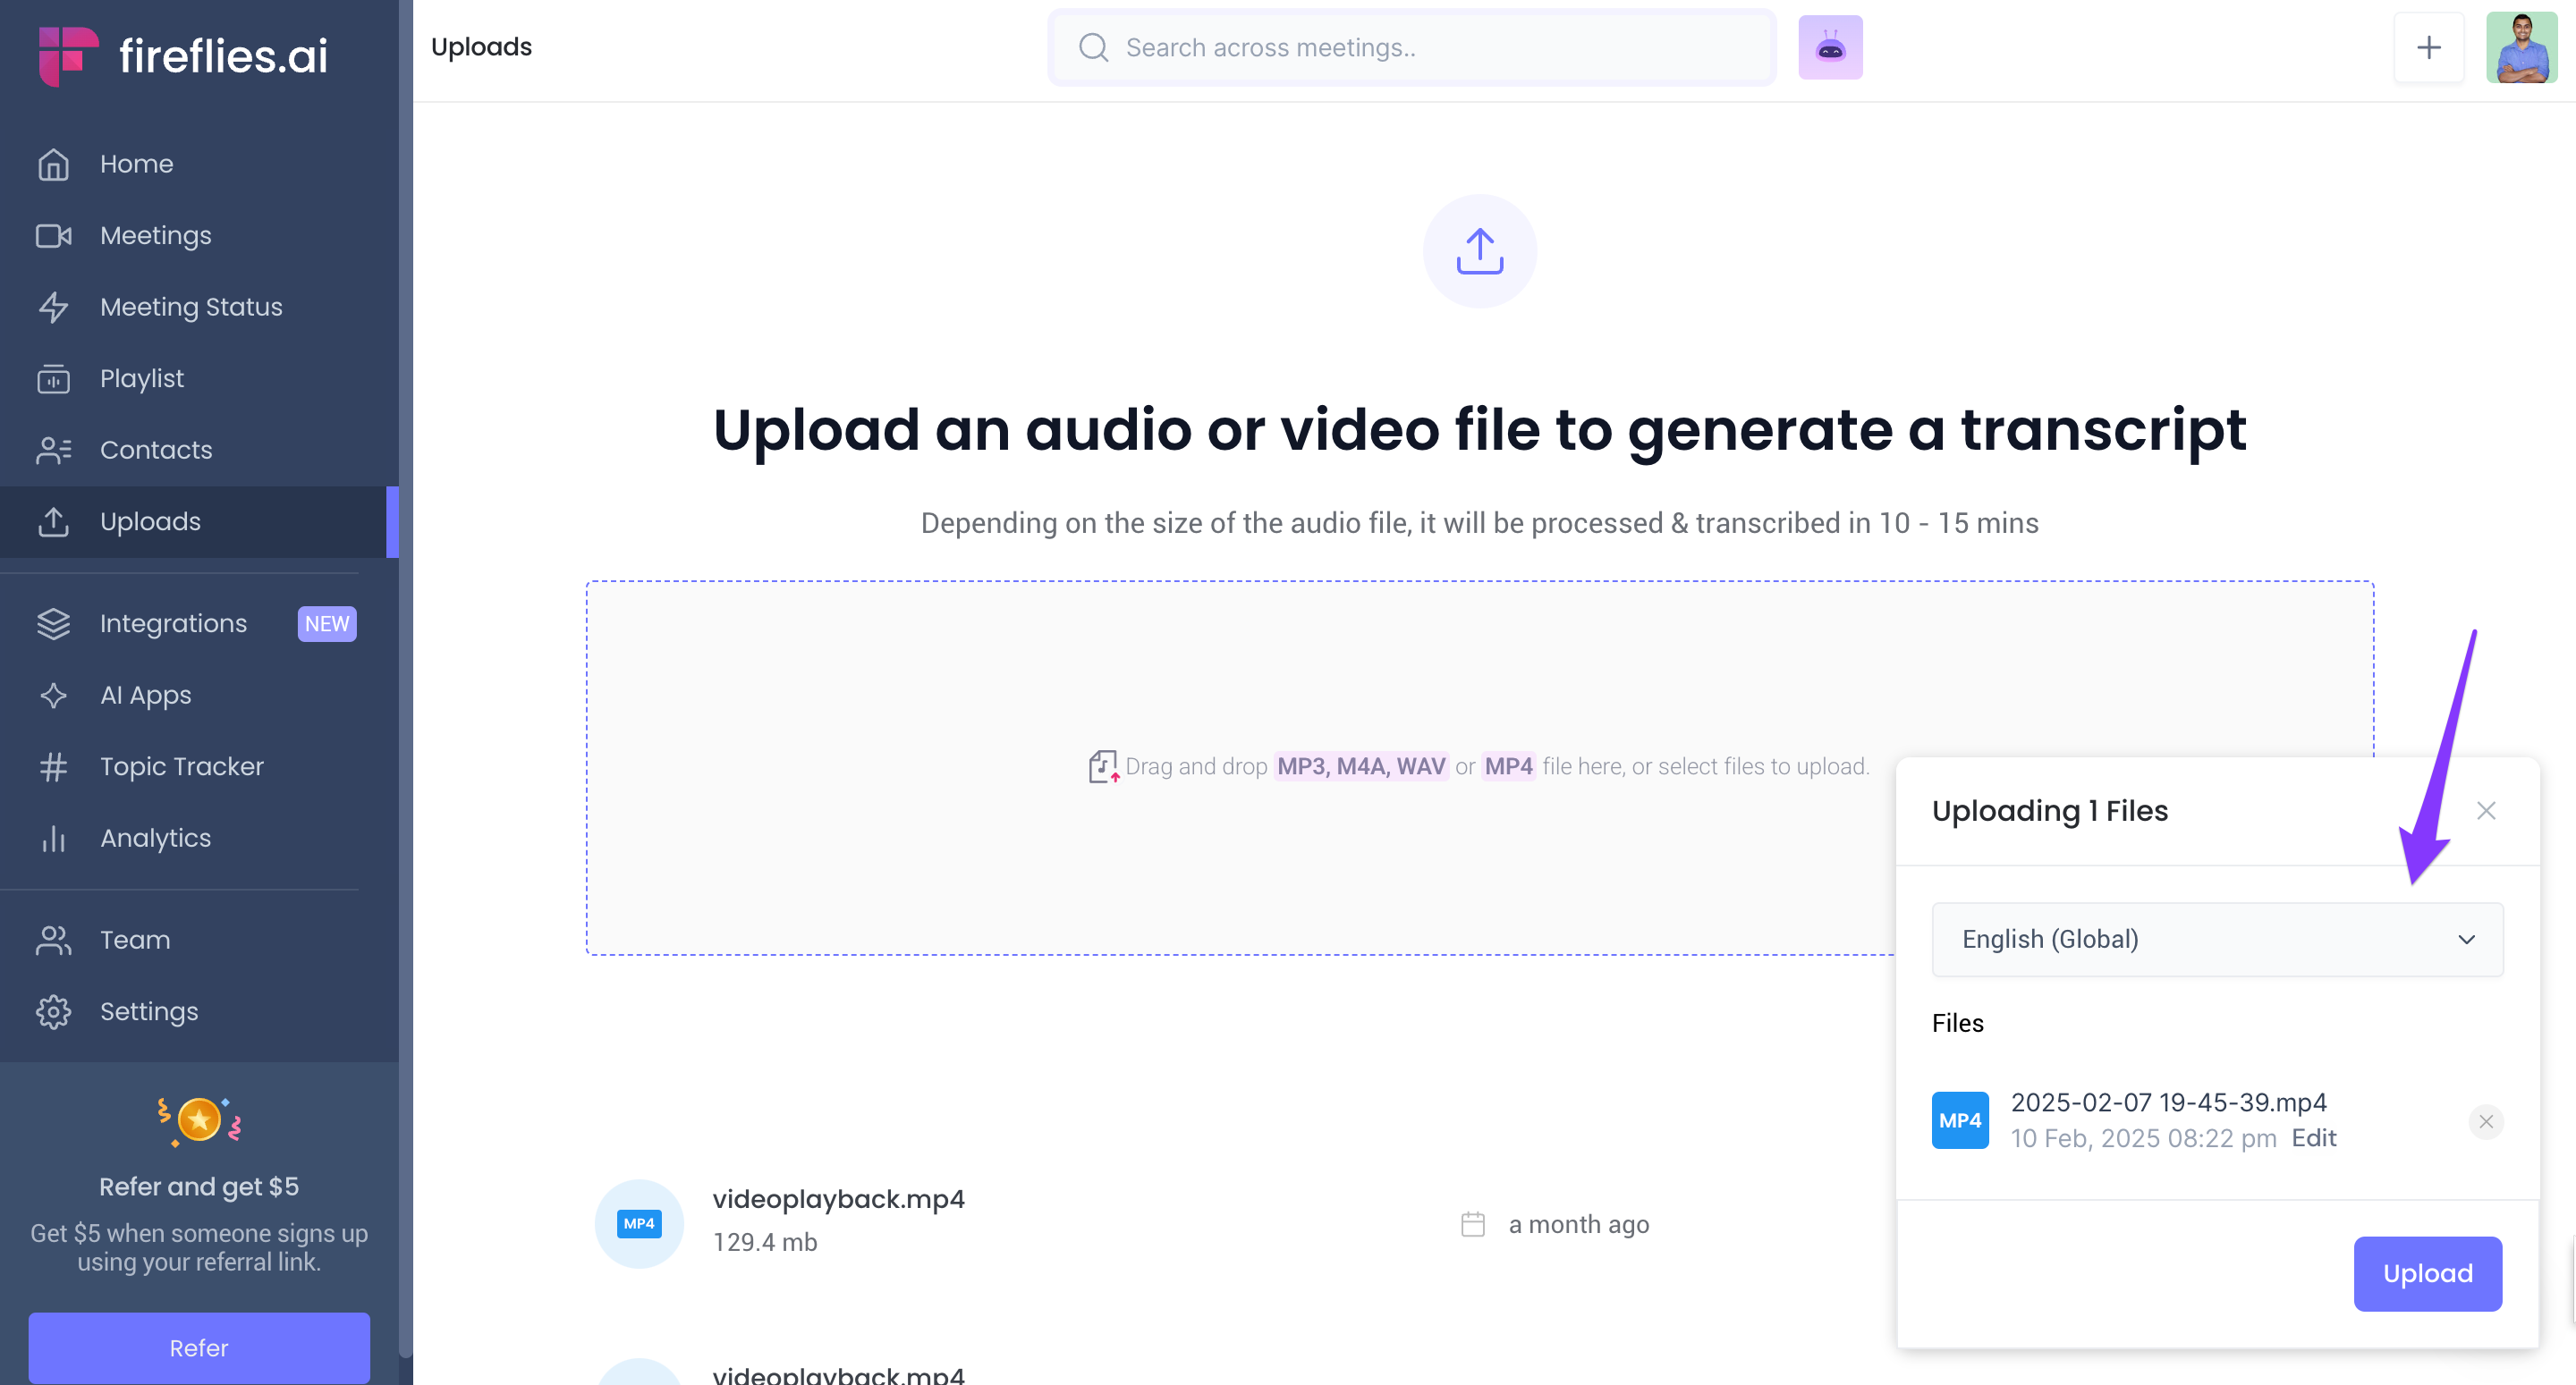Click the fireflies.ai logo
2576x1385 pixels.
pos(184,55)
